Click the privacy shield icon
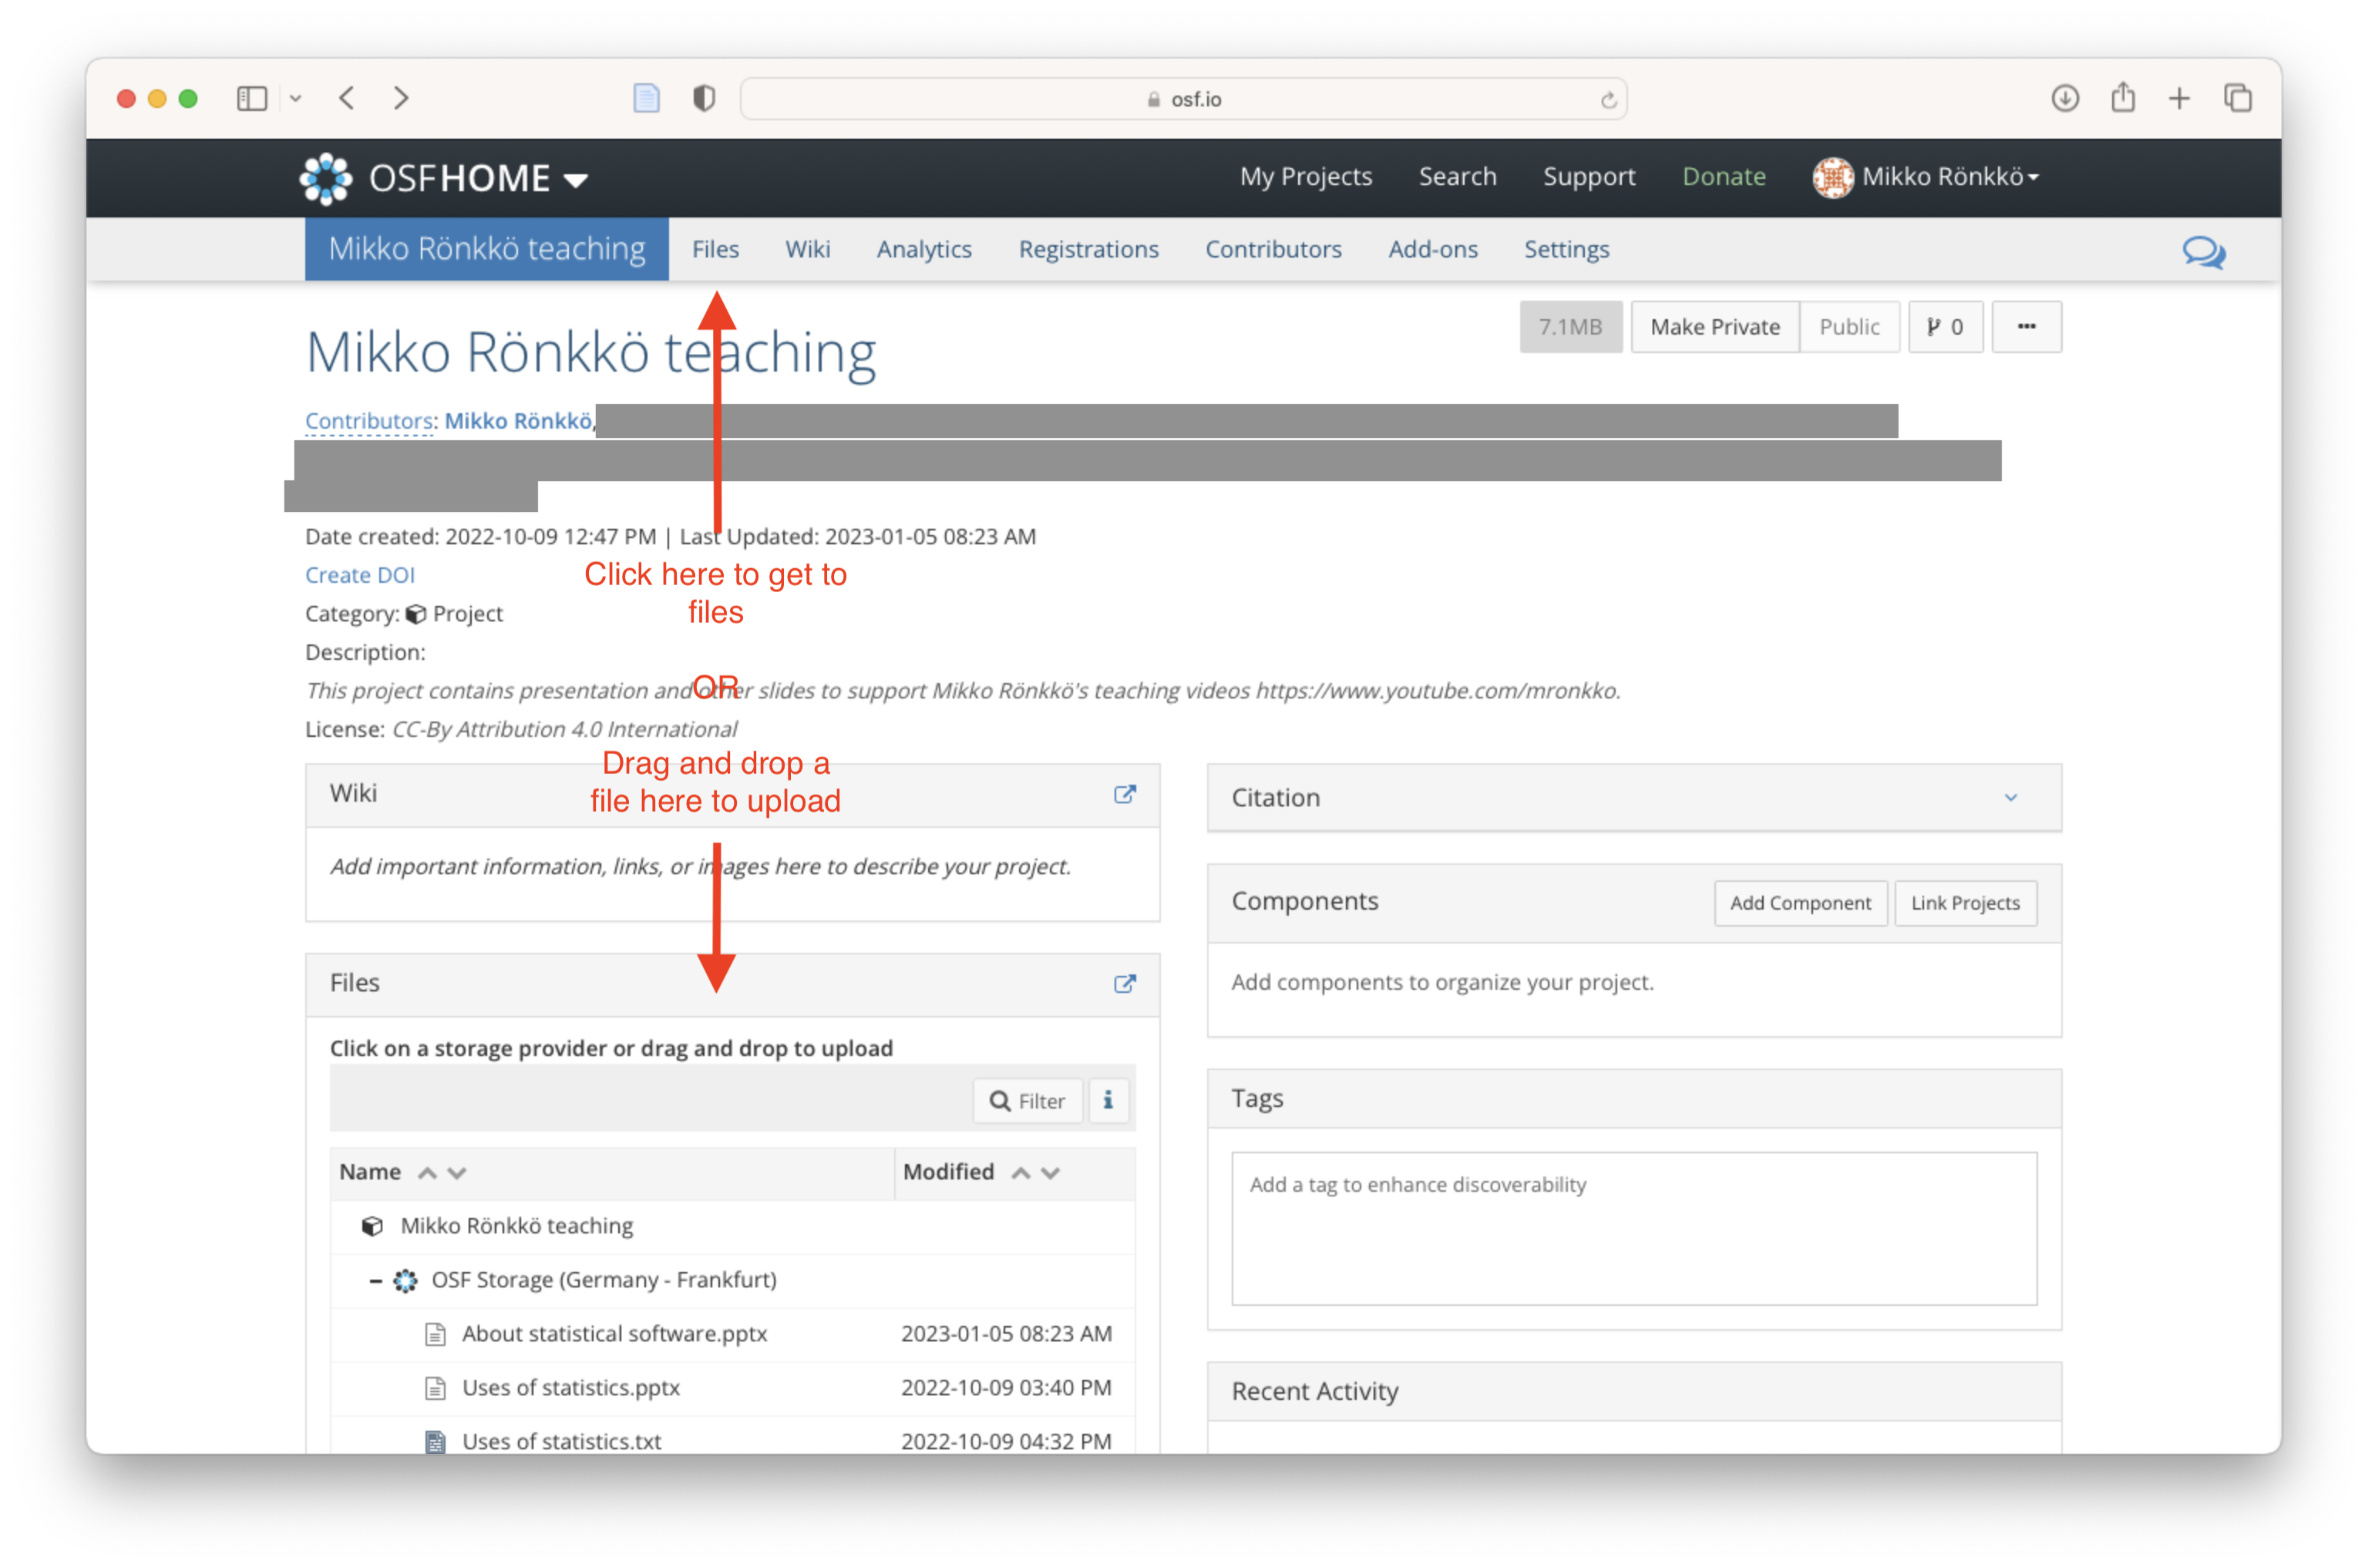The height and width of the screenshot is (1568, 2368). (x=704, y=98)
